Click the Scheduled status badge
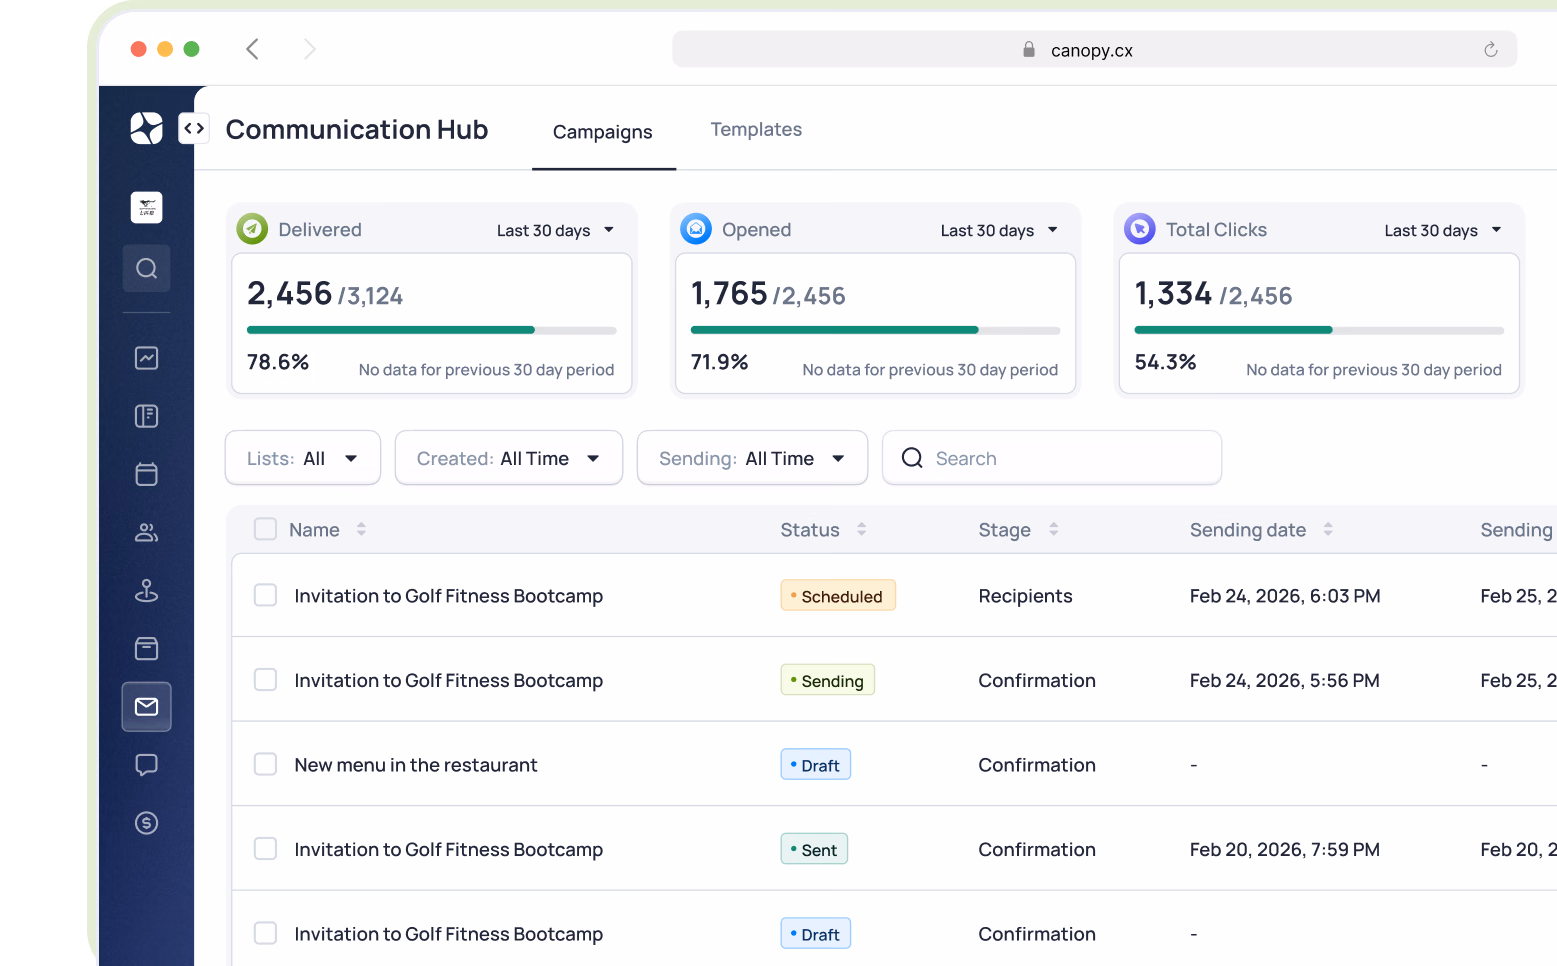 pyautogui.click(x=838, y=596)
